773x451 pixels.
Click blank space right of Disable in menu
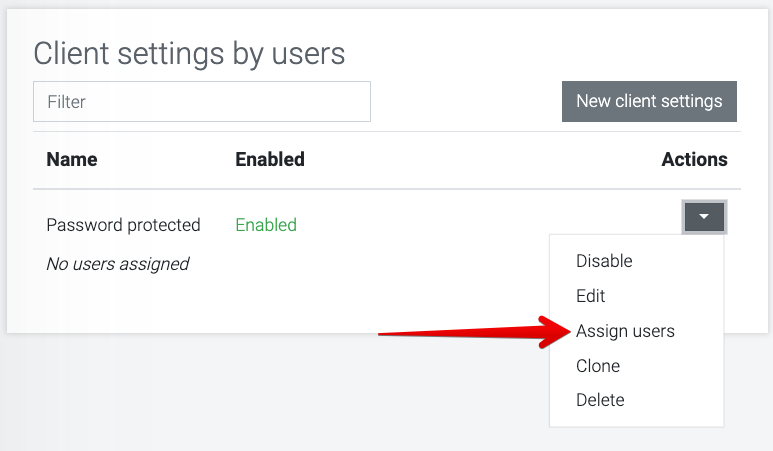(680, 261)
